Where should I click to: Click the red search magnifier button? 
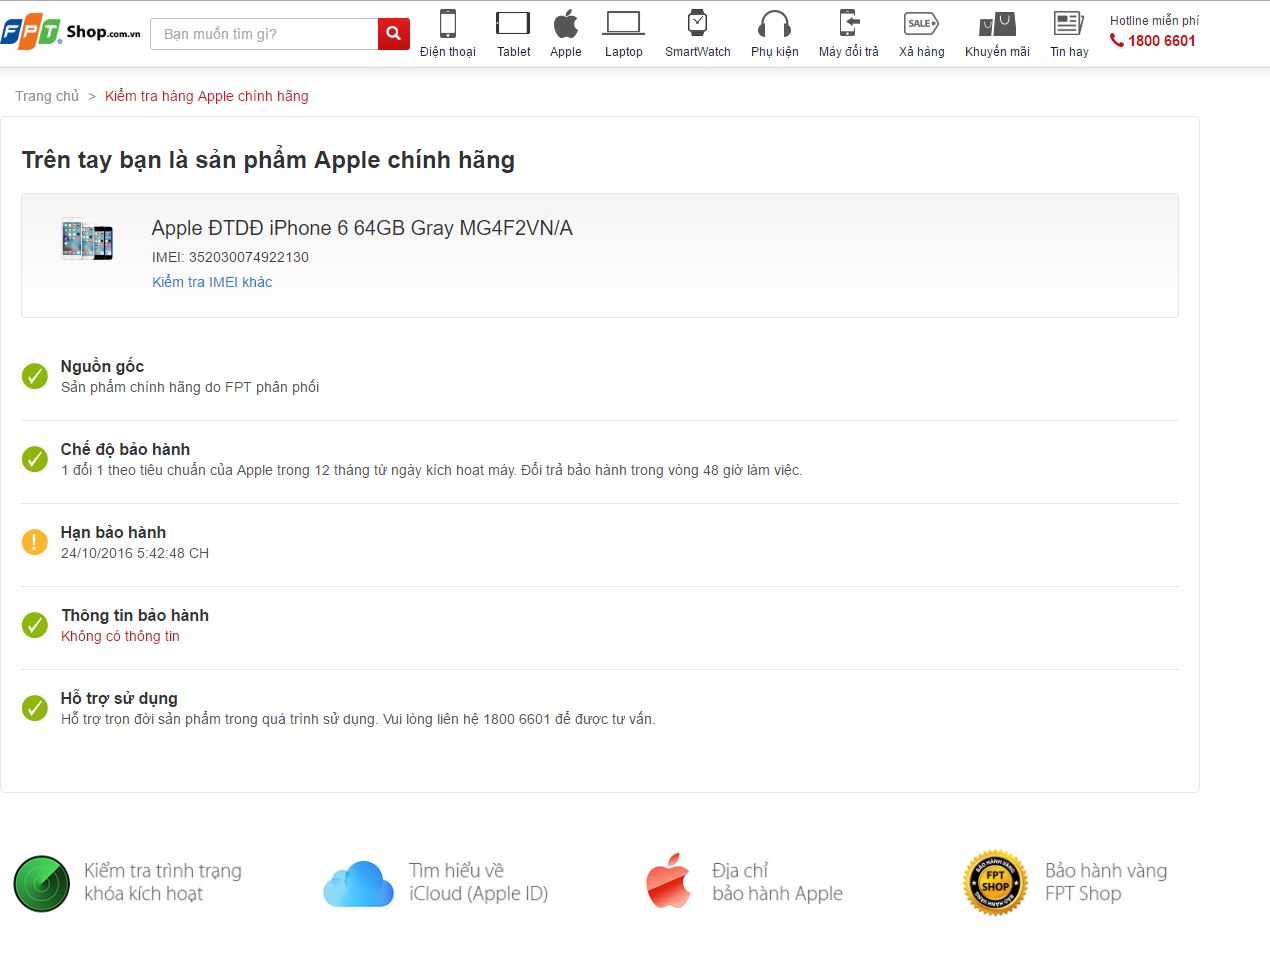[393, 34]
